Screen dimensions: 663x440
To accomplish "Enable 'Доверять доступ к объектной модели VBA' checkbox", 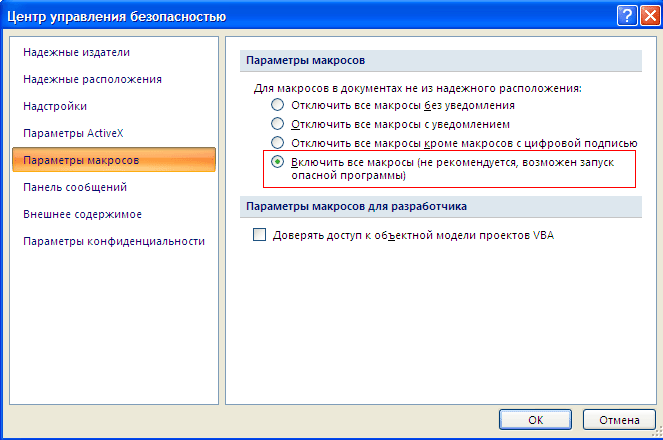I will (x=259, y=235).
